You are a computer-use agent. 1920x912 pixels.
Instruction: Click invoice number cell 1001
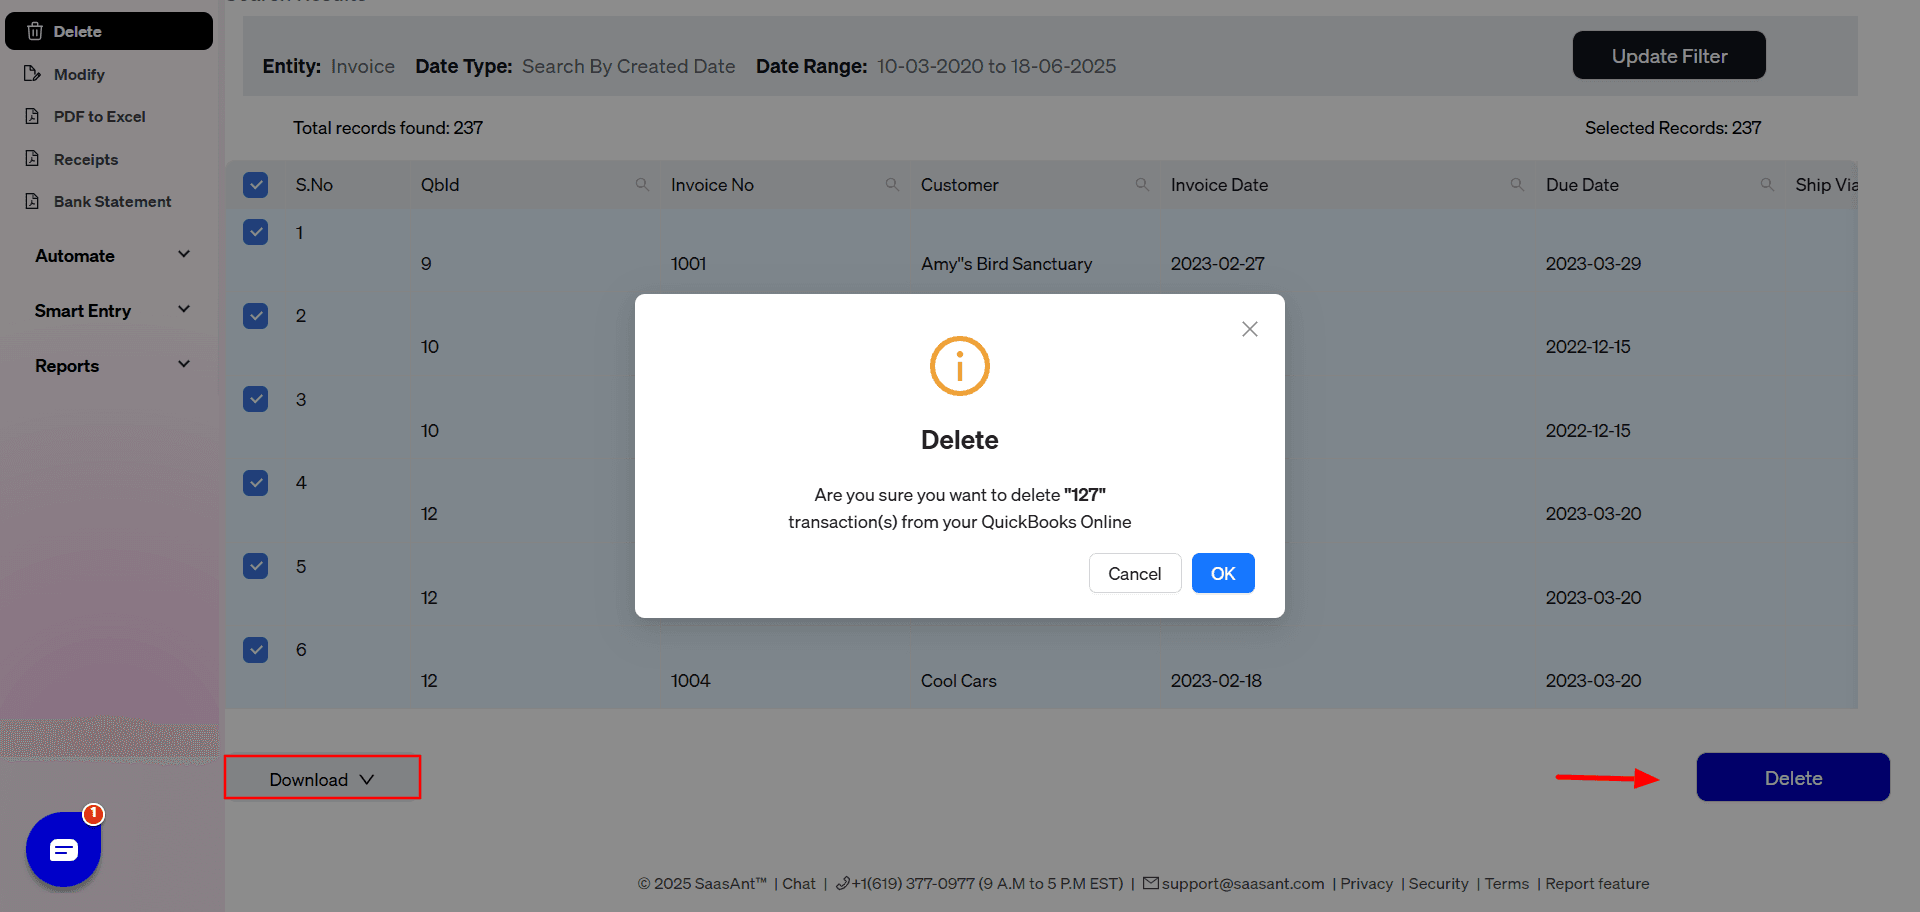click(689, 264)
